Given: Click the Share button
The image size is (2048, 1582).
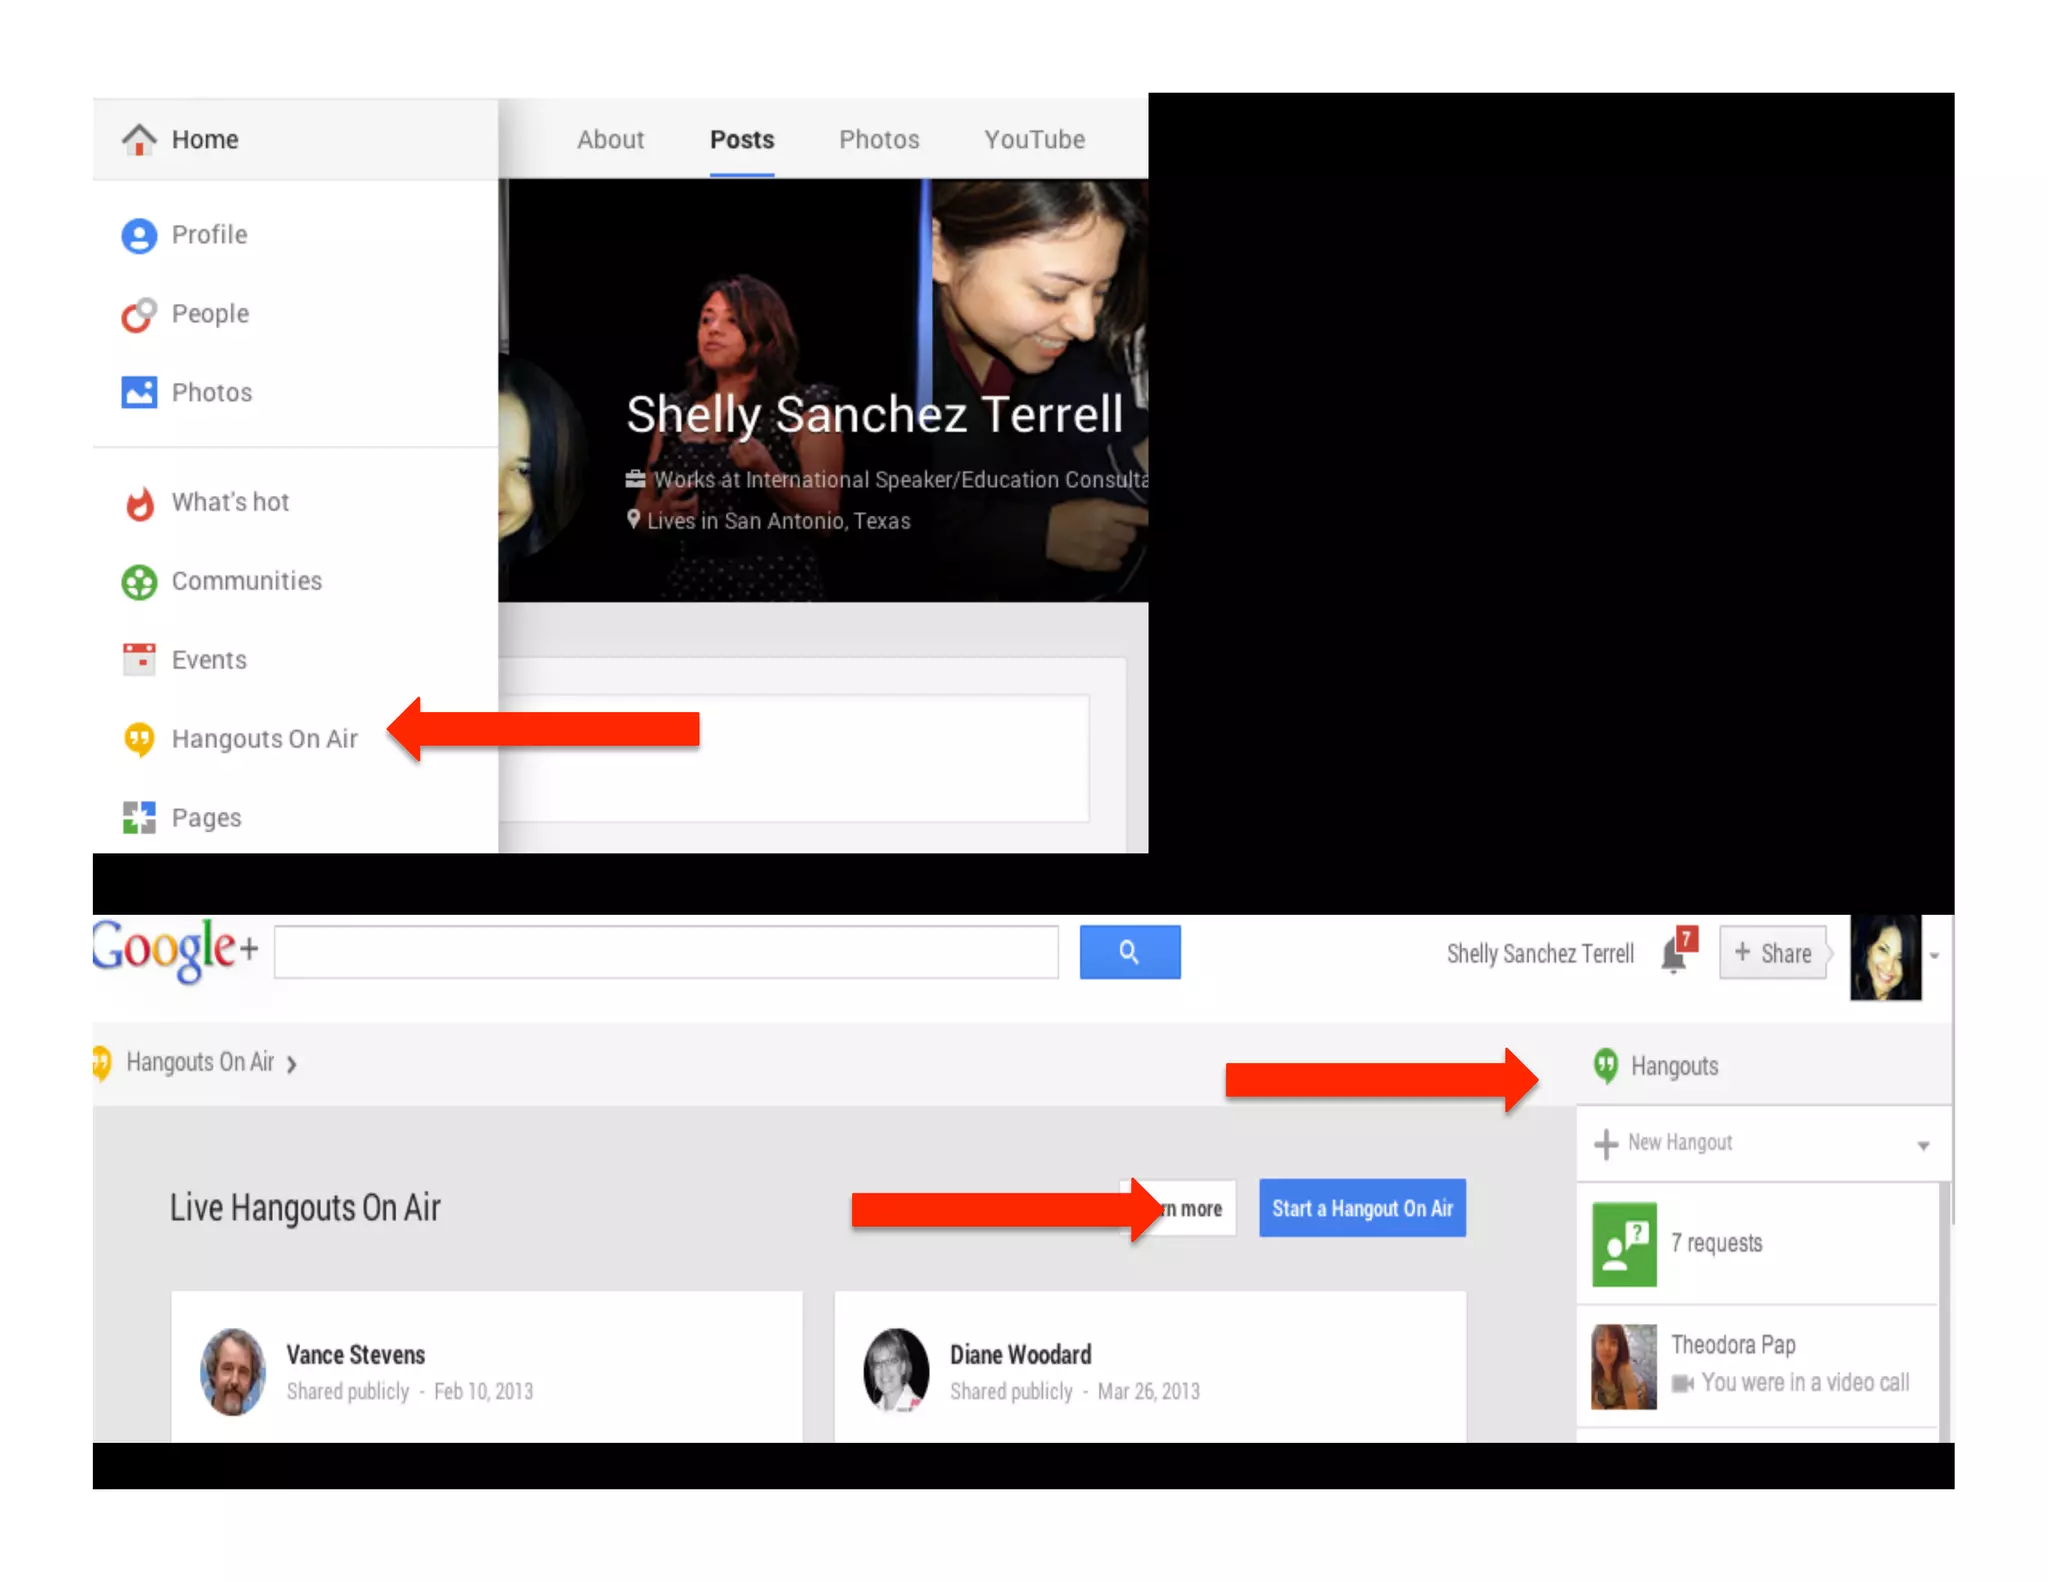Looking at the screenshot, I should click(1773, 953).
